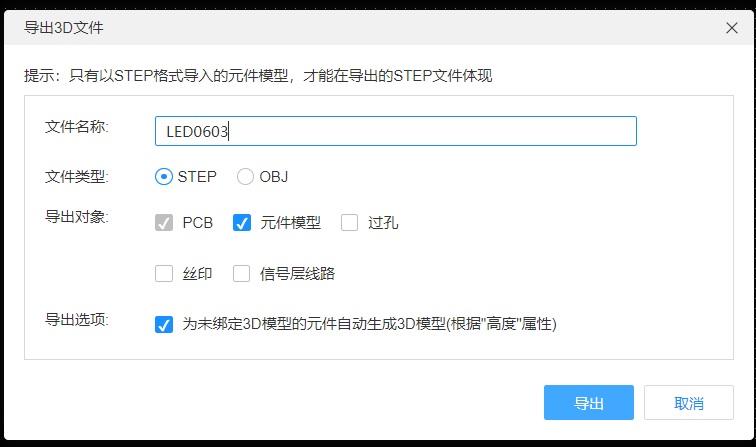Image resolution: width=756 pixels, height=447 pixels.
Task: Click the greyed PCB checkbox
Action: click(x=164, y=223)
